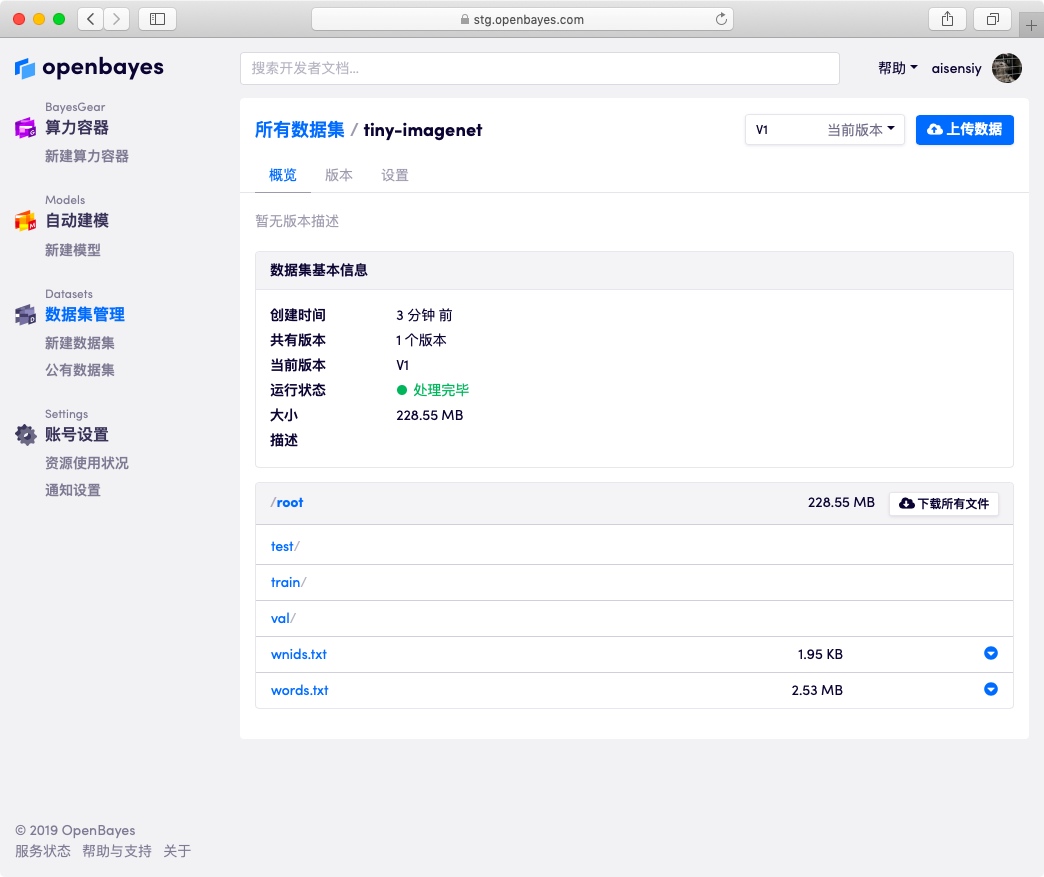Click the 1.95 KB size of wnids.txt
Image resolution: width=1044 pixels, height=877 pixels.
(820, 654)
